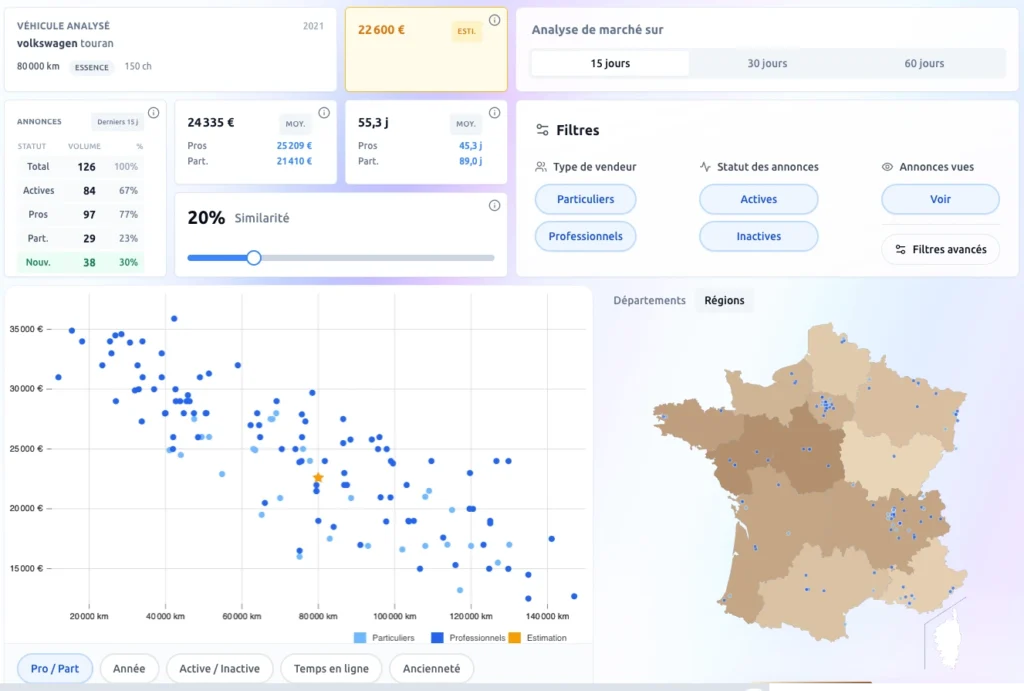Click info icon on Similarité card
Screen dimensions: 1024x691
pos(494,206)
